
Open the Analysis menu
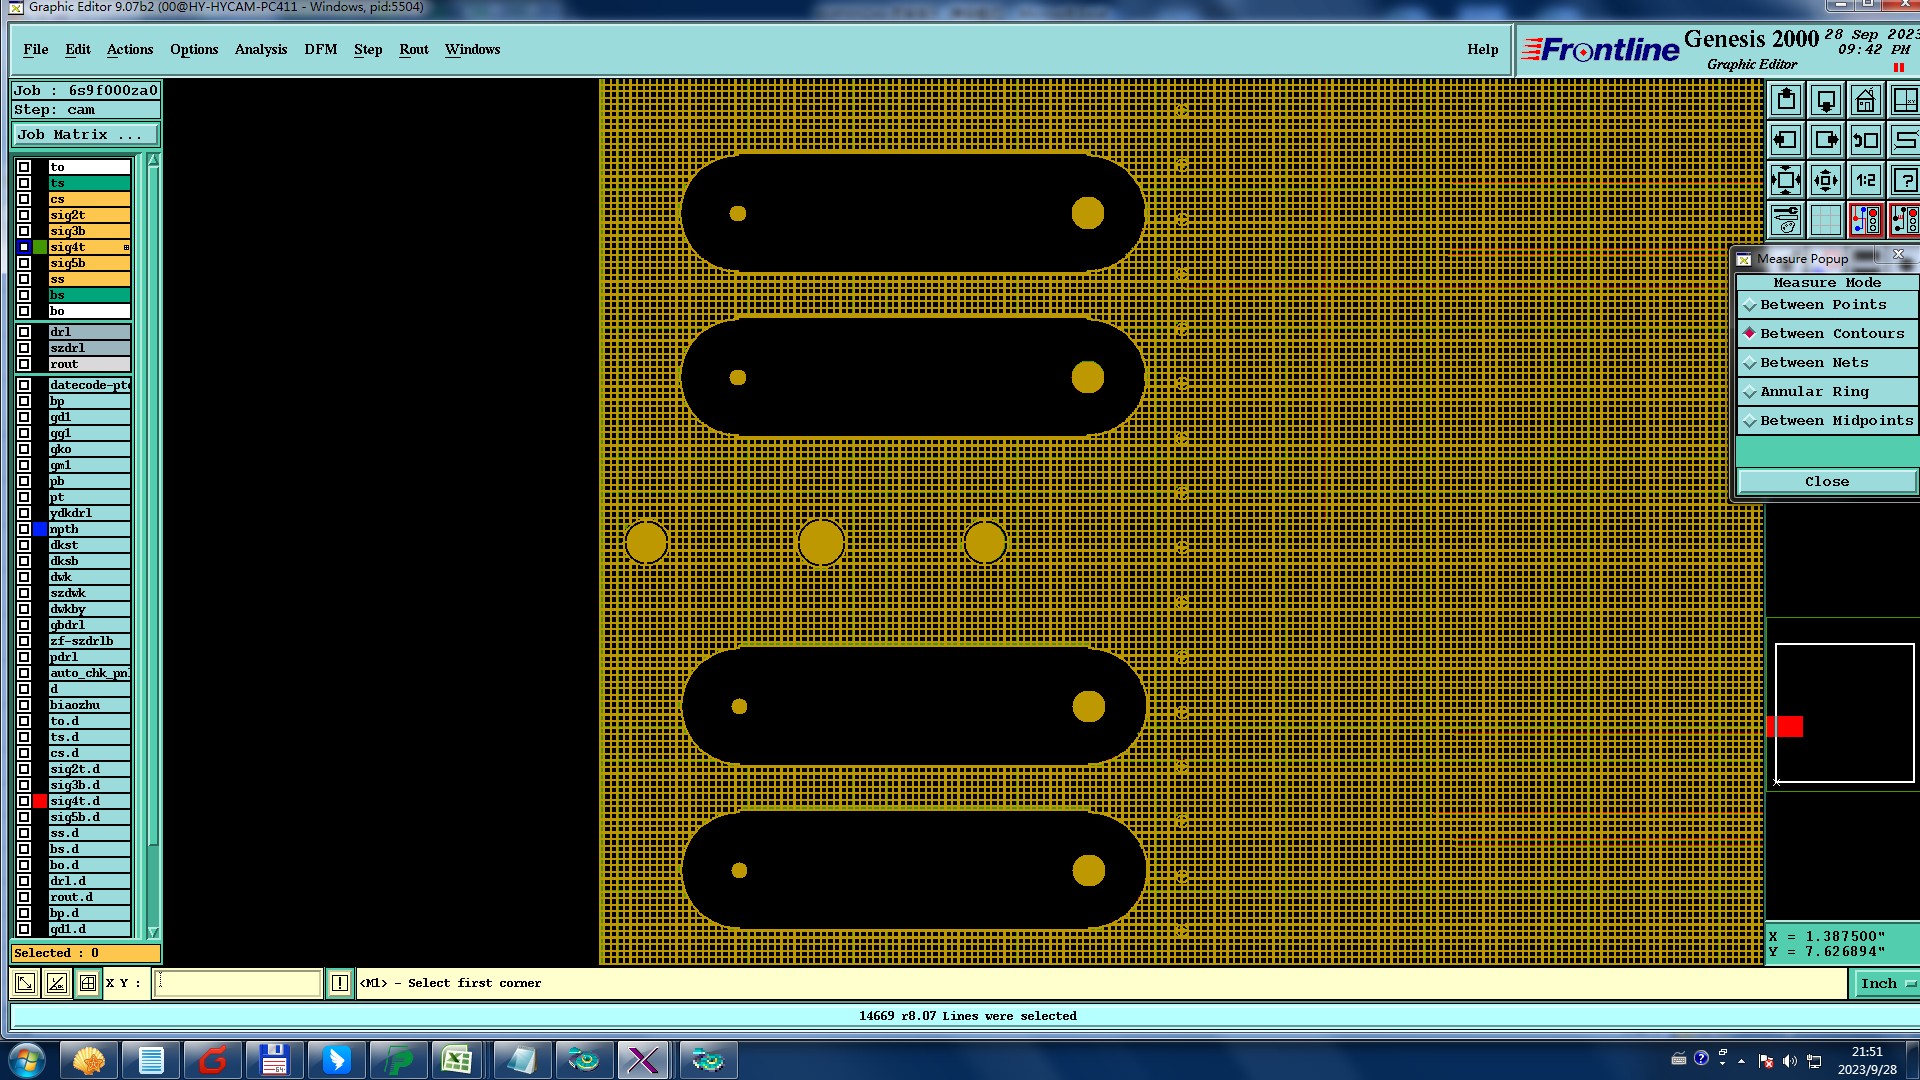pyautogui.click(x=260, y=50)
